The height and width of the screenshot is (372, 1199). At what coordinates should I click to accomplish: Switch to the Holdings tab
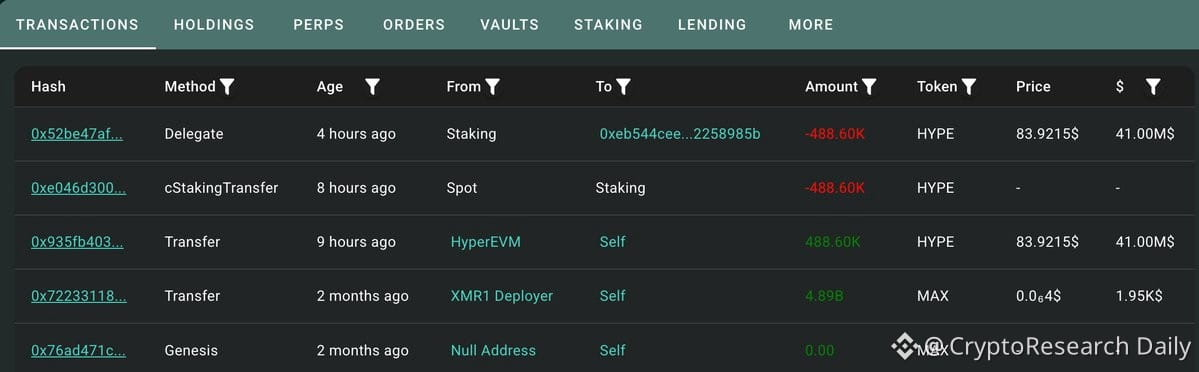tap(214, 24)
